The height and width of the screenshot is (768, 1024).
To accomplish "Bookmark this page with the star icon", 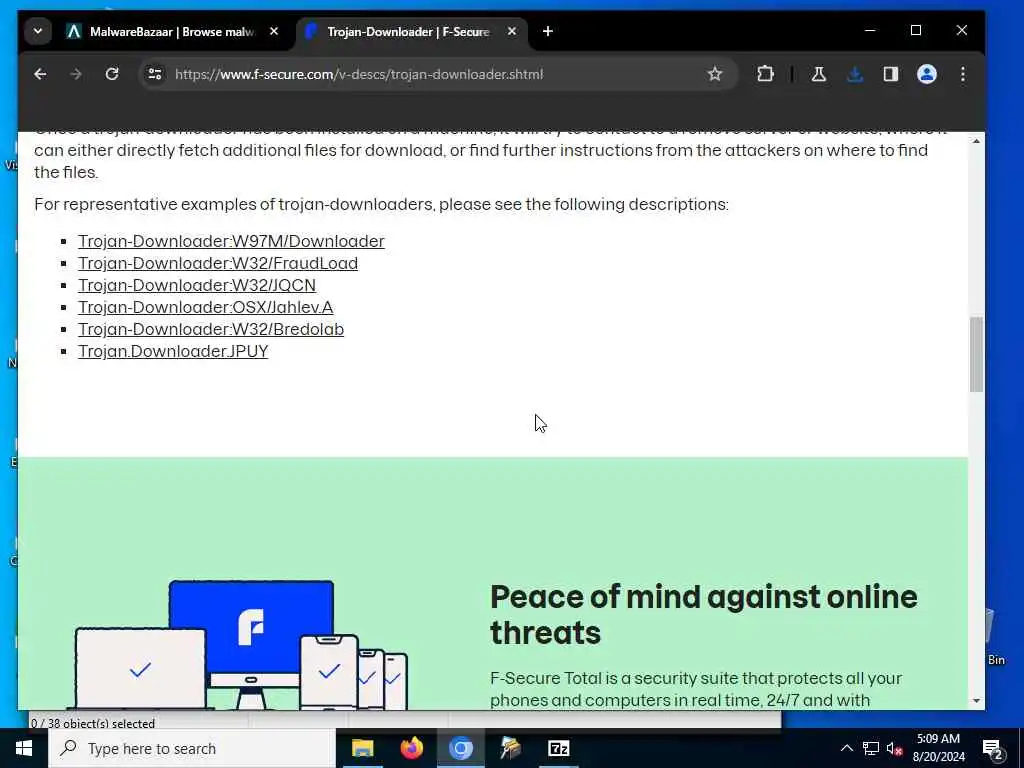I will pos(715,74).
